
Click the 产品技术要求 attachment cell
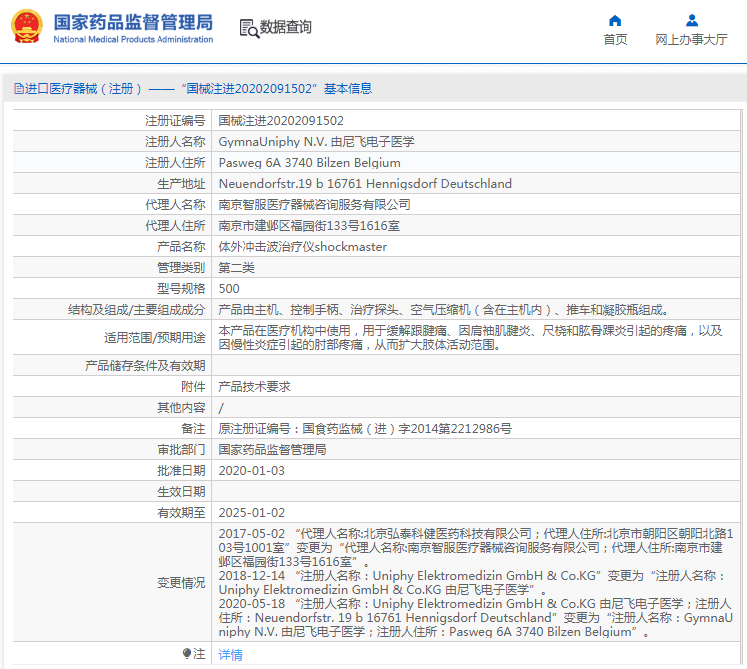point(254,387)
